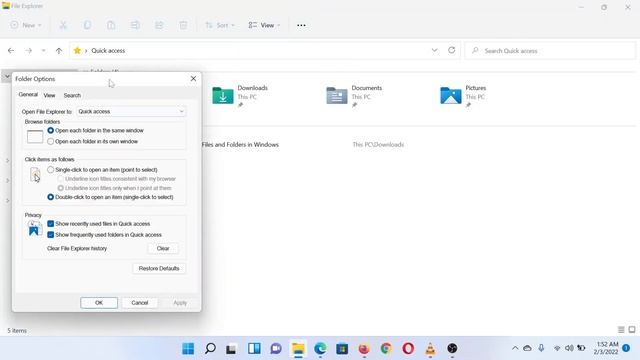Open the Pictures folder icon
Viewport: 640px width, 360px height.
(x=451, y=96)
